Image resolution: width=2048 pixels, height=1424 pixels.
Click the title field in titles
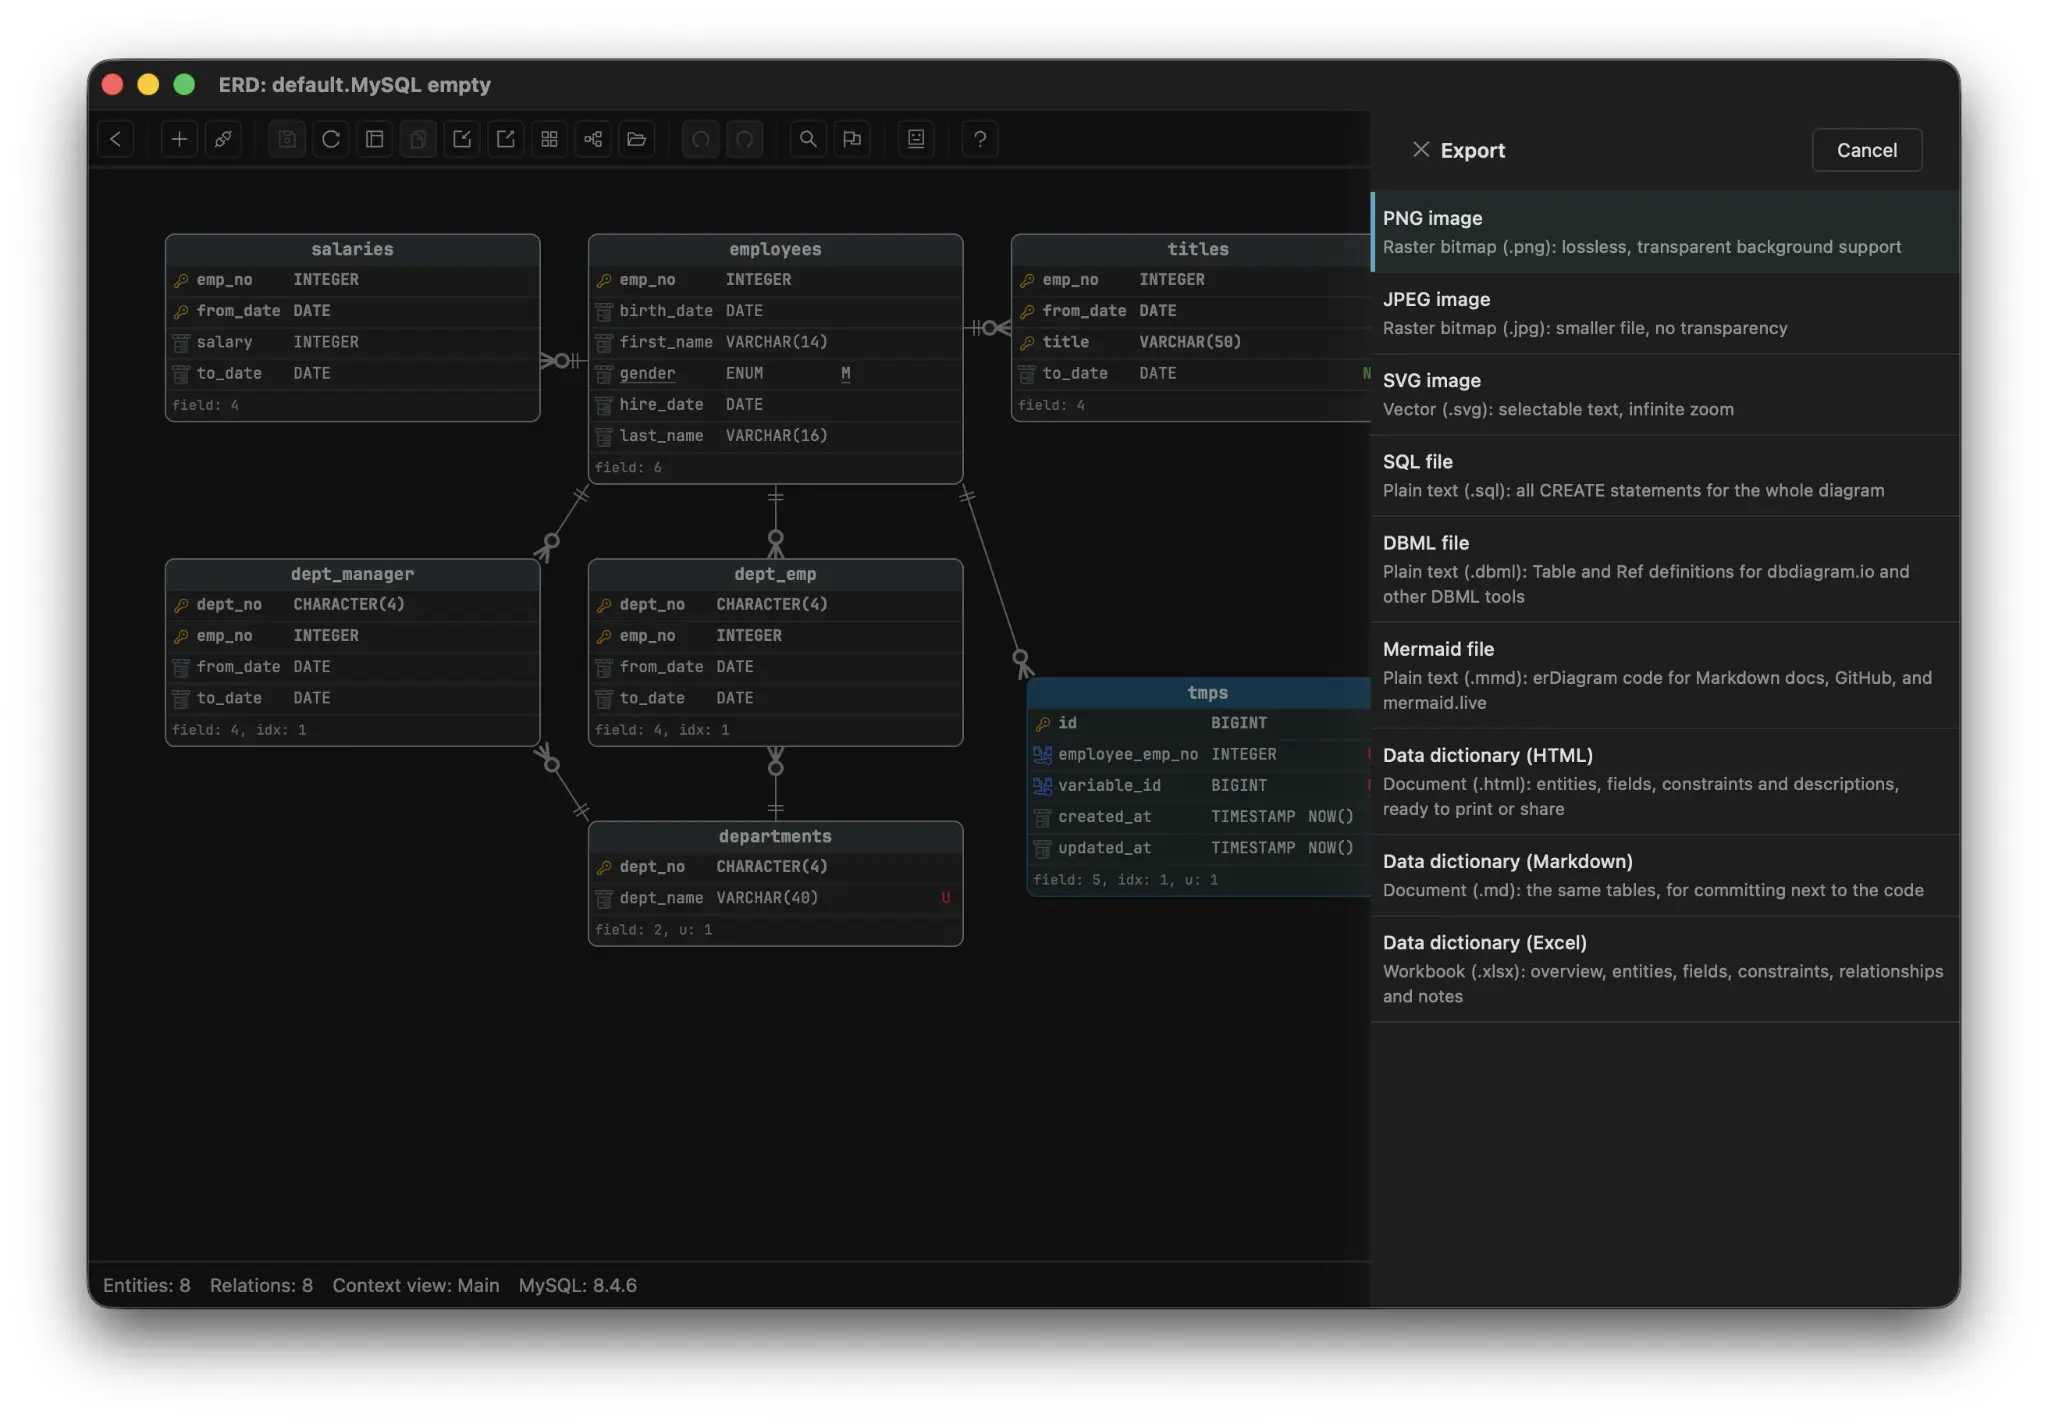tap(1192, 342)
